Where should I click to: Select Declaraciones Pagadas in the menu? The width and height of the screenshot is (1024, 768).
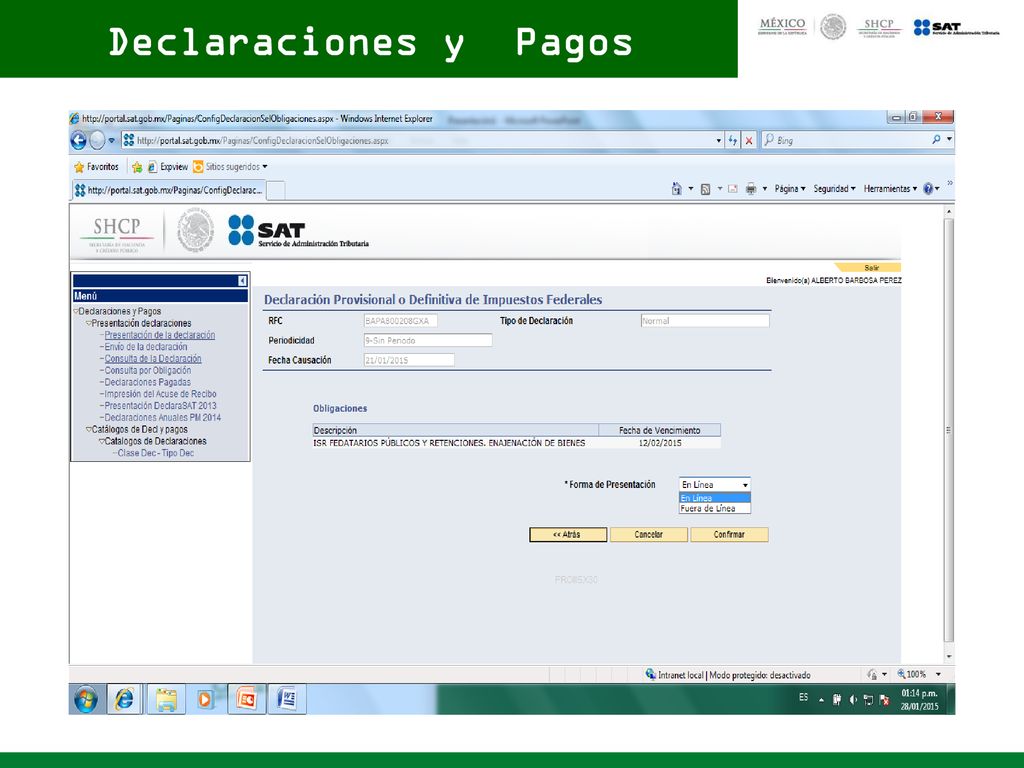(148, 382)
